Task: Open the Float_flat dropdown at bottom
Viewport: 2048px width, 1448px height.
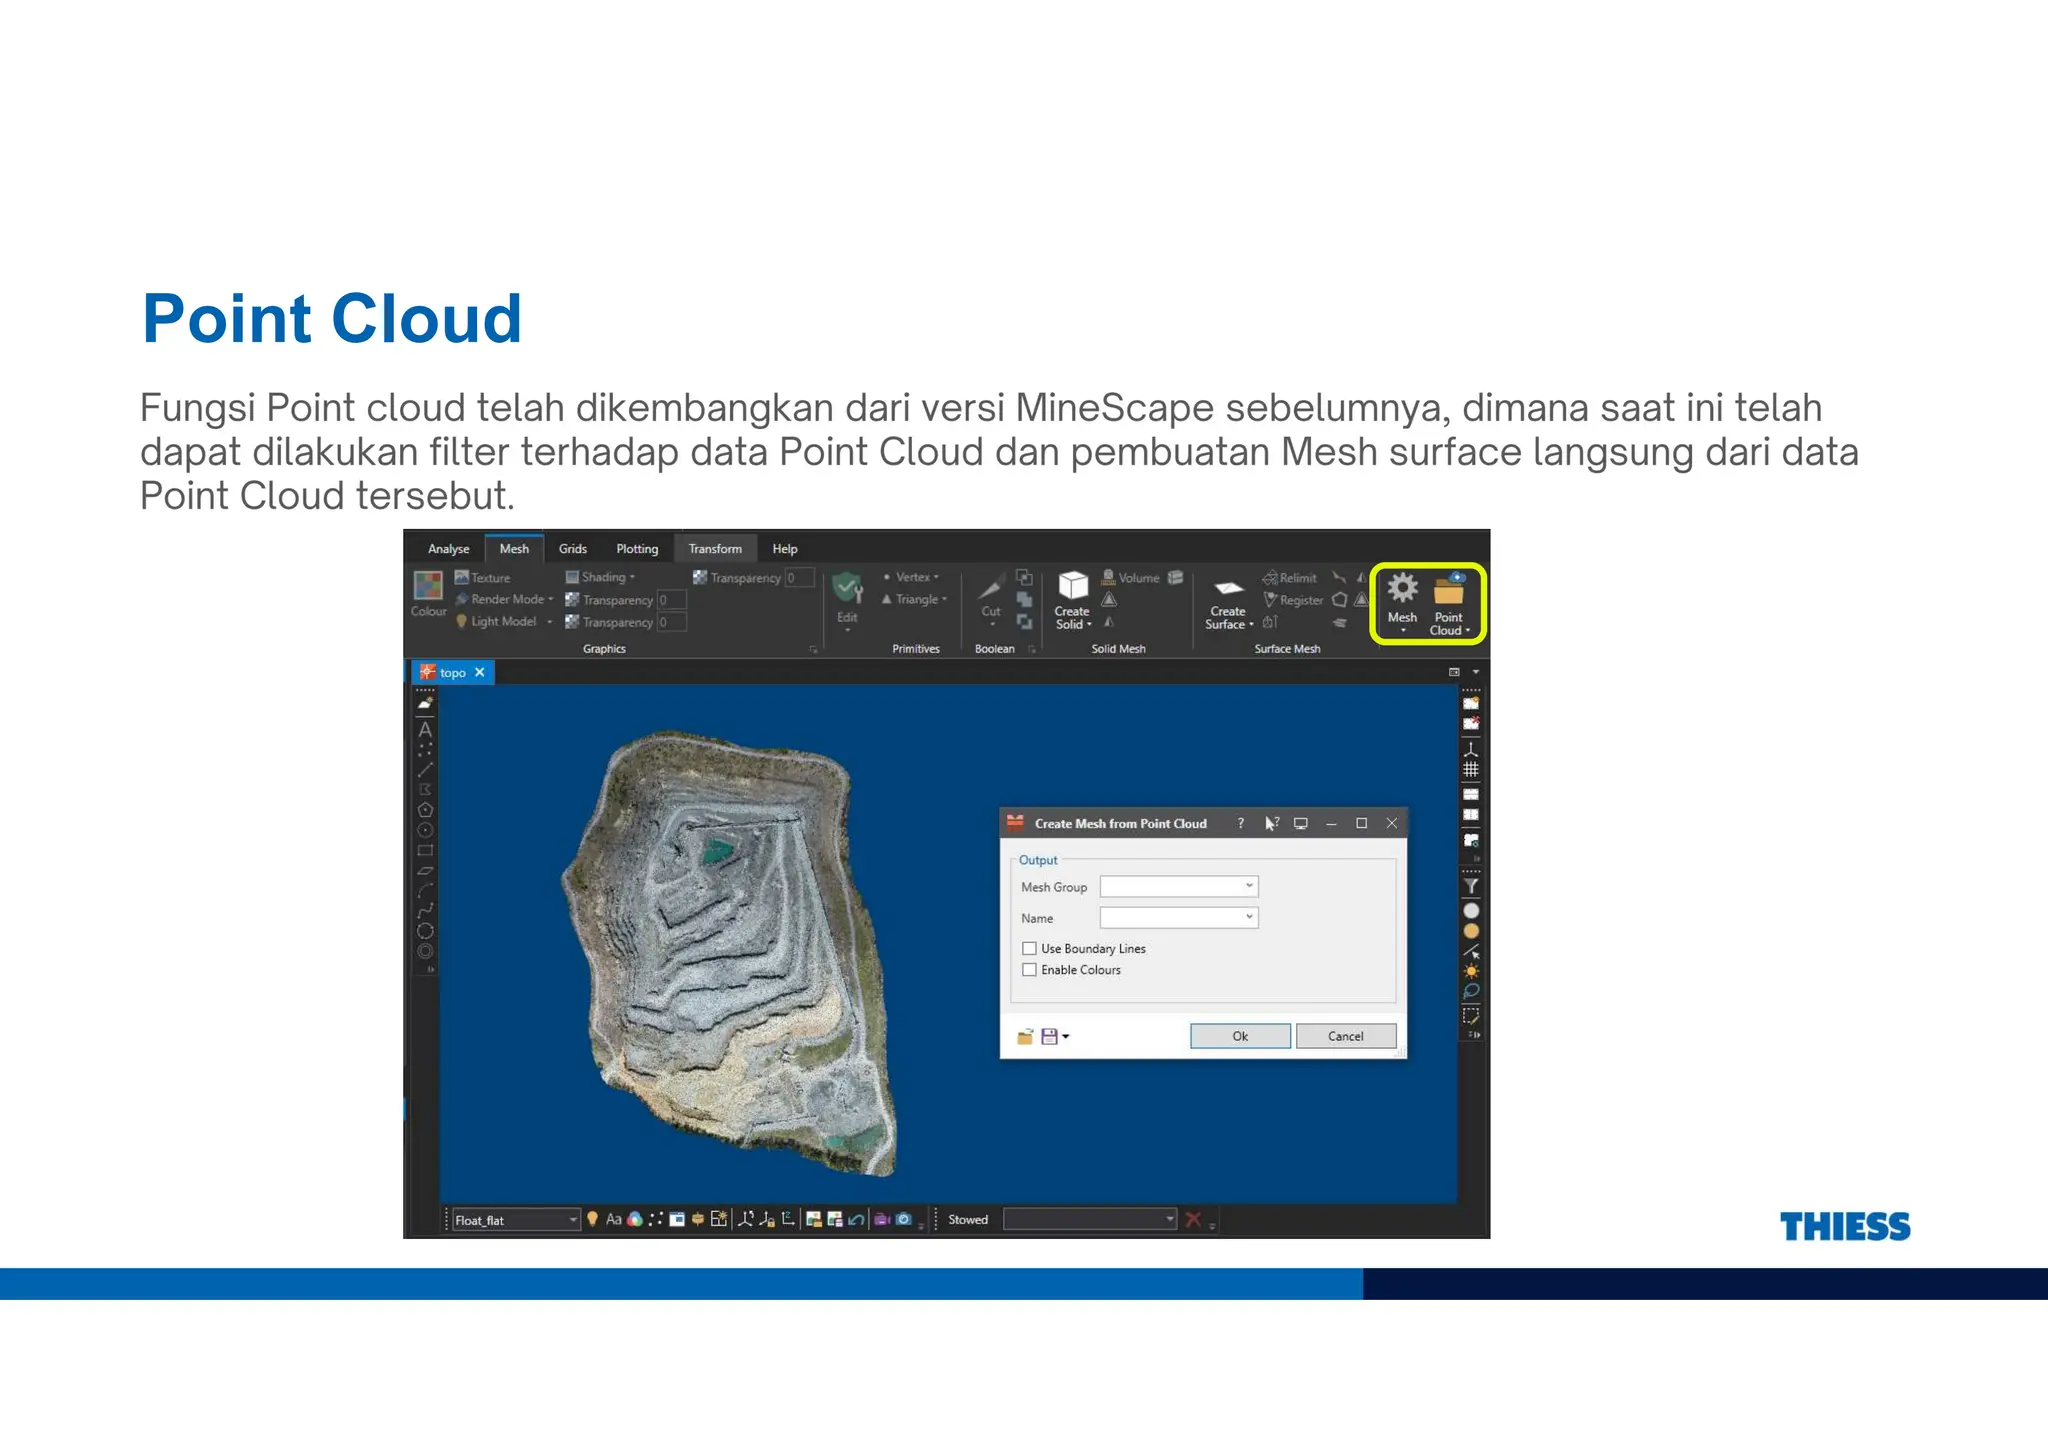Action: click(573, 1220)
